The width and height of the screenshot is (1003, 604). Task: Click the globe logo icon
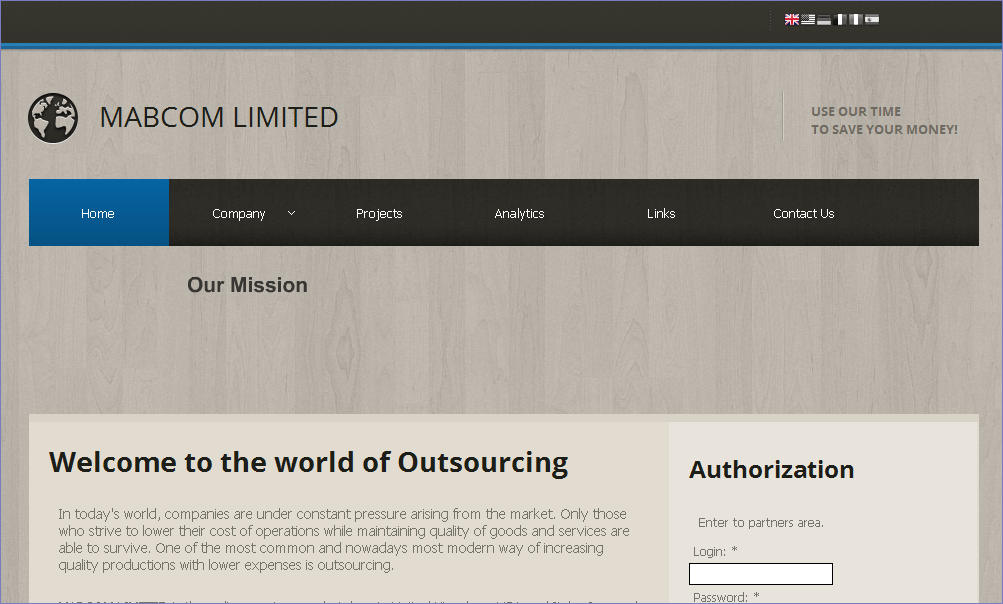[53, 118]
